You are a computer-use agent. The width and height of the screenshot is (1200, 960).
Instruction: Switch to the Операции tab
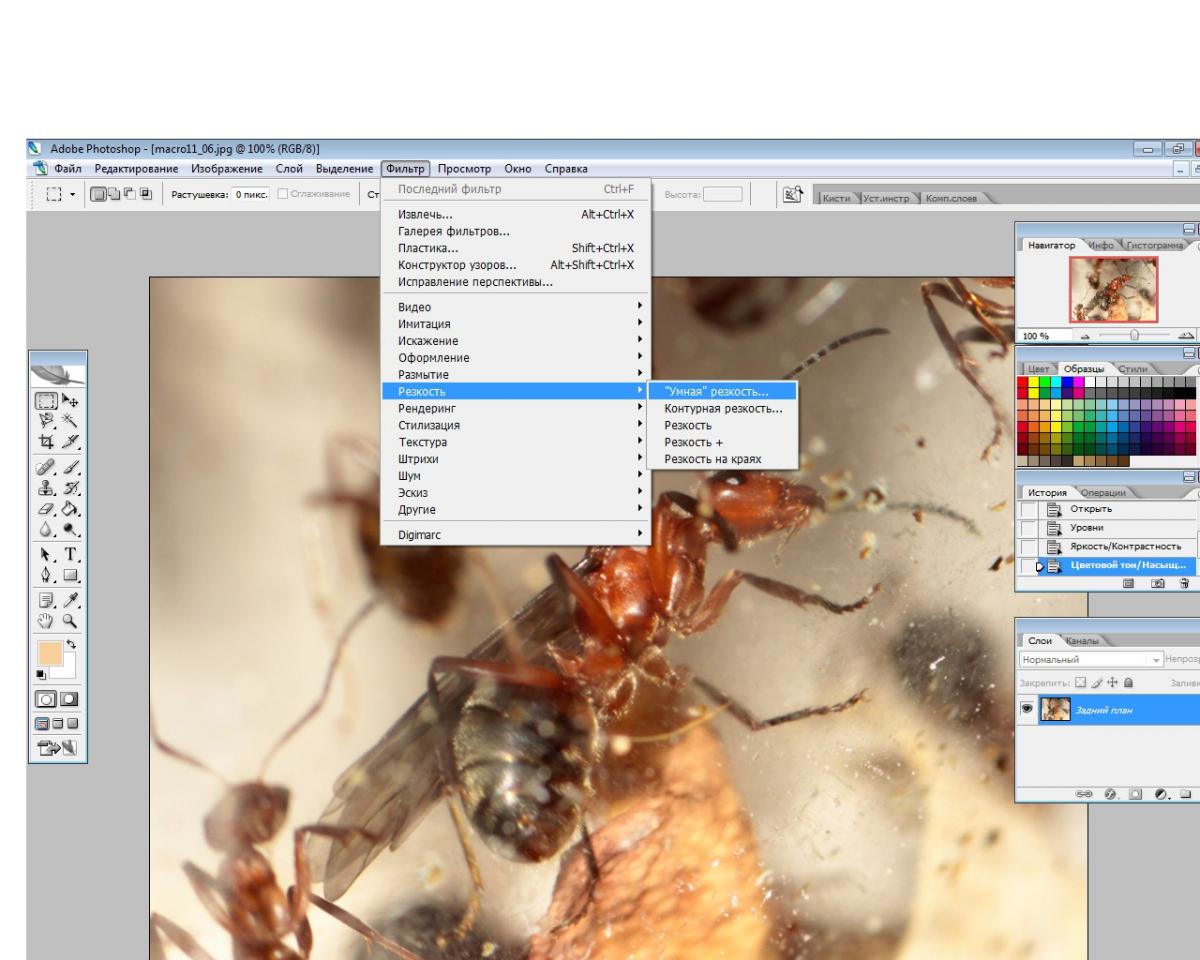pyautogui.click(x=1104, y=492)
